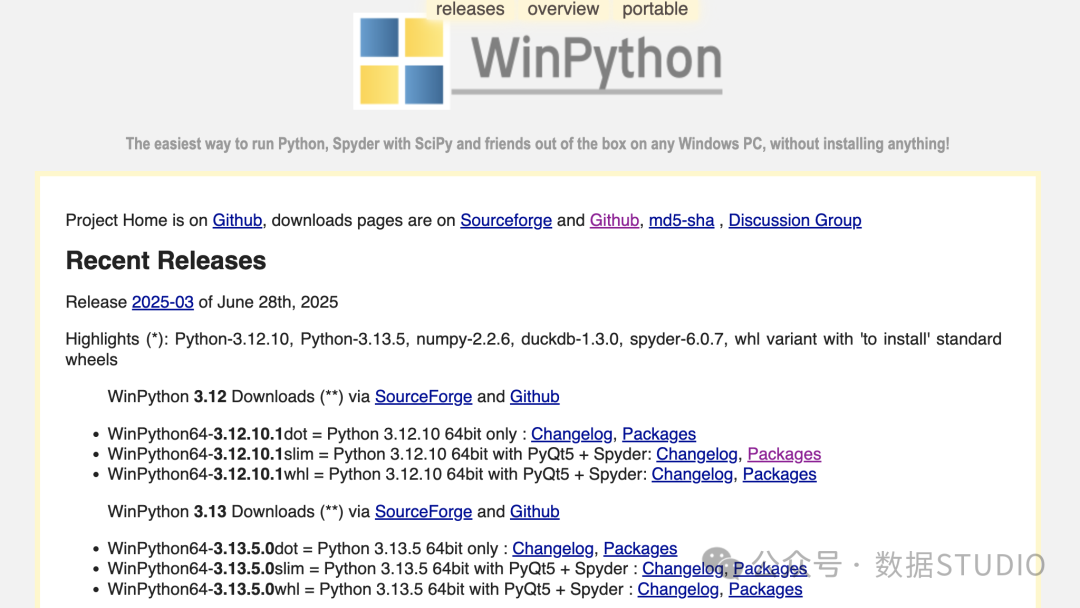
Task: Open Packages for WinPython64-3.12.10.1whl
Action: (x=779, y=474)
